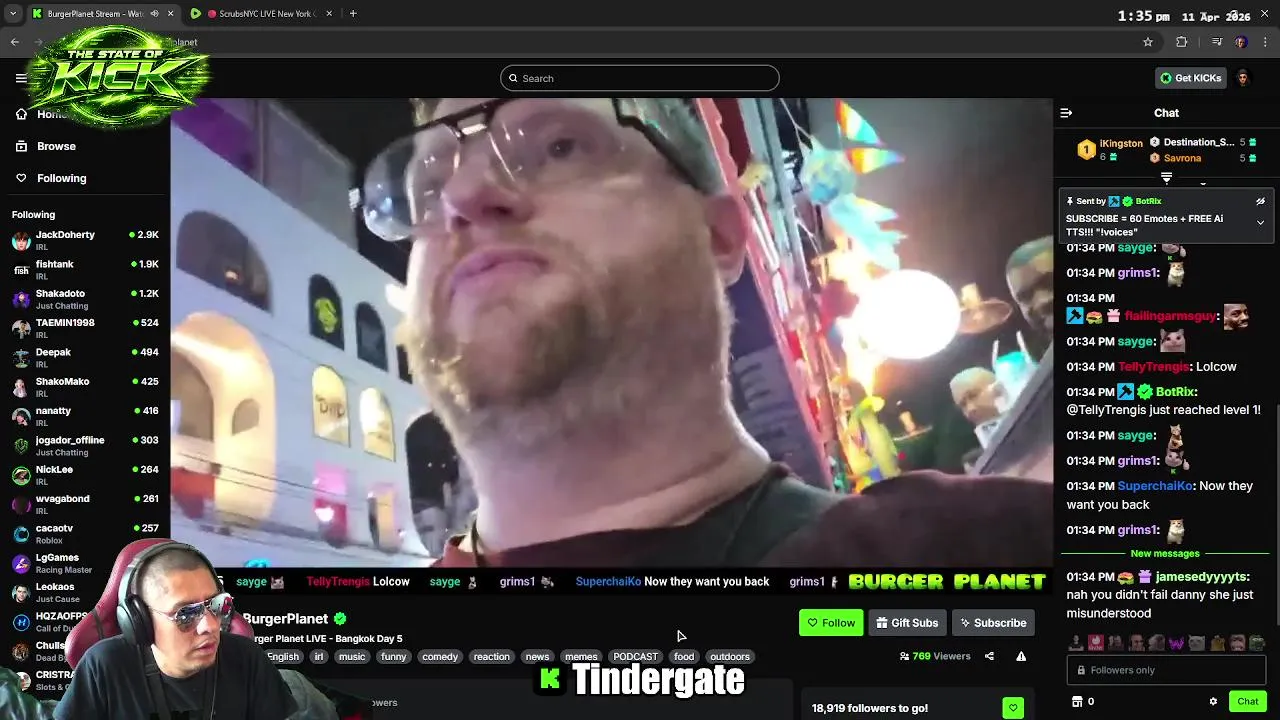Click Get KICKs button
Viewport: 1280px width, 720px height.
pos(1191,78)
